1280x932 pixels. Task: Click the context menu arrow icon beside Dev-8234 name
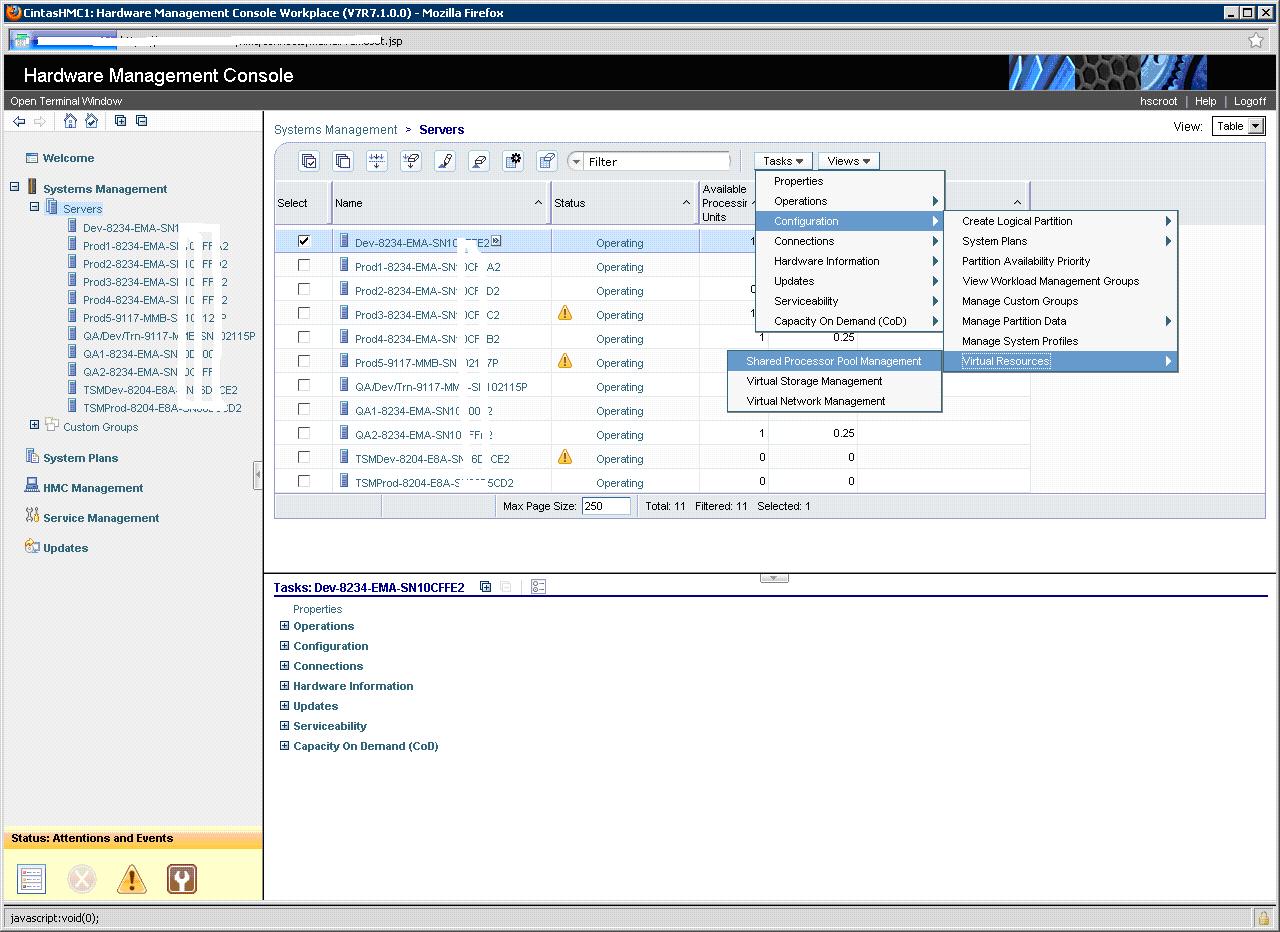point(496,241)
